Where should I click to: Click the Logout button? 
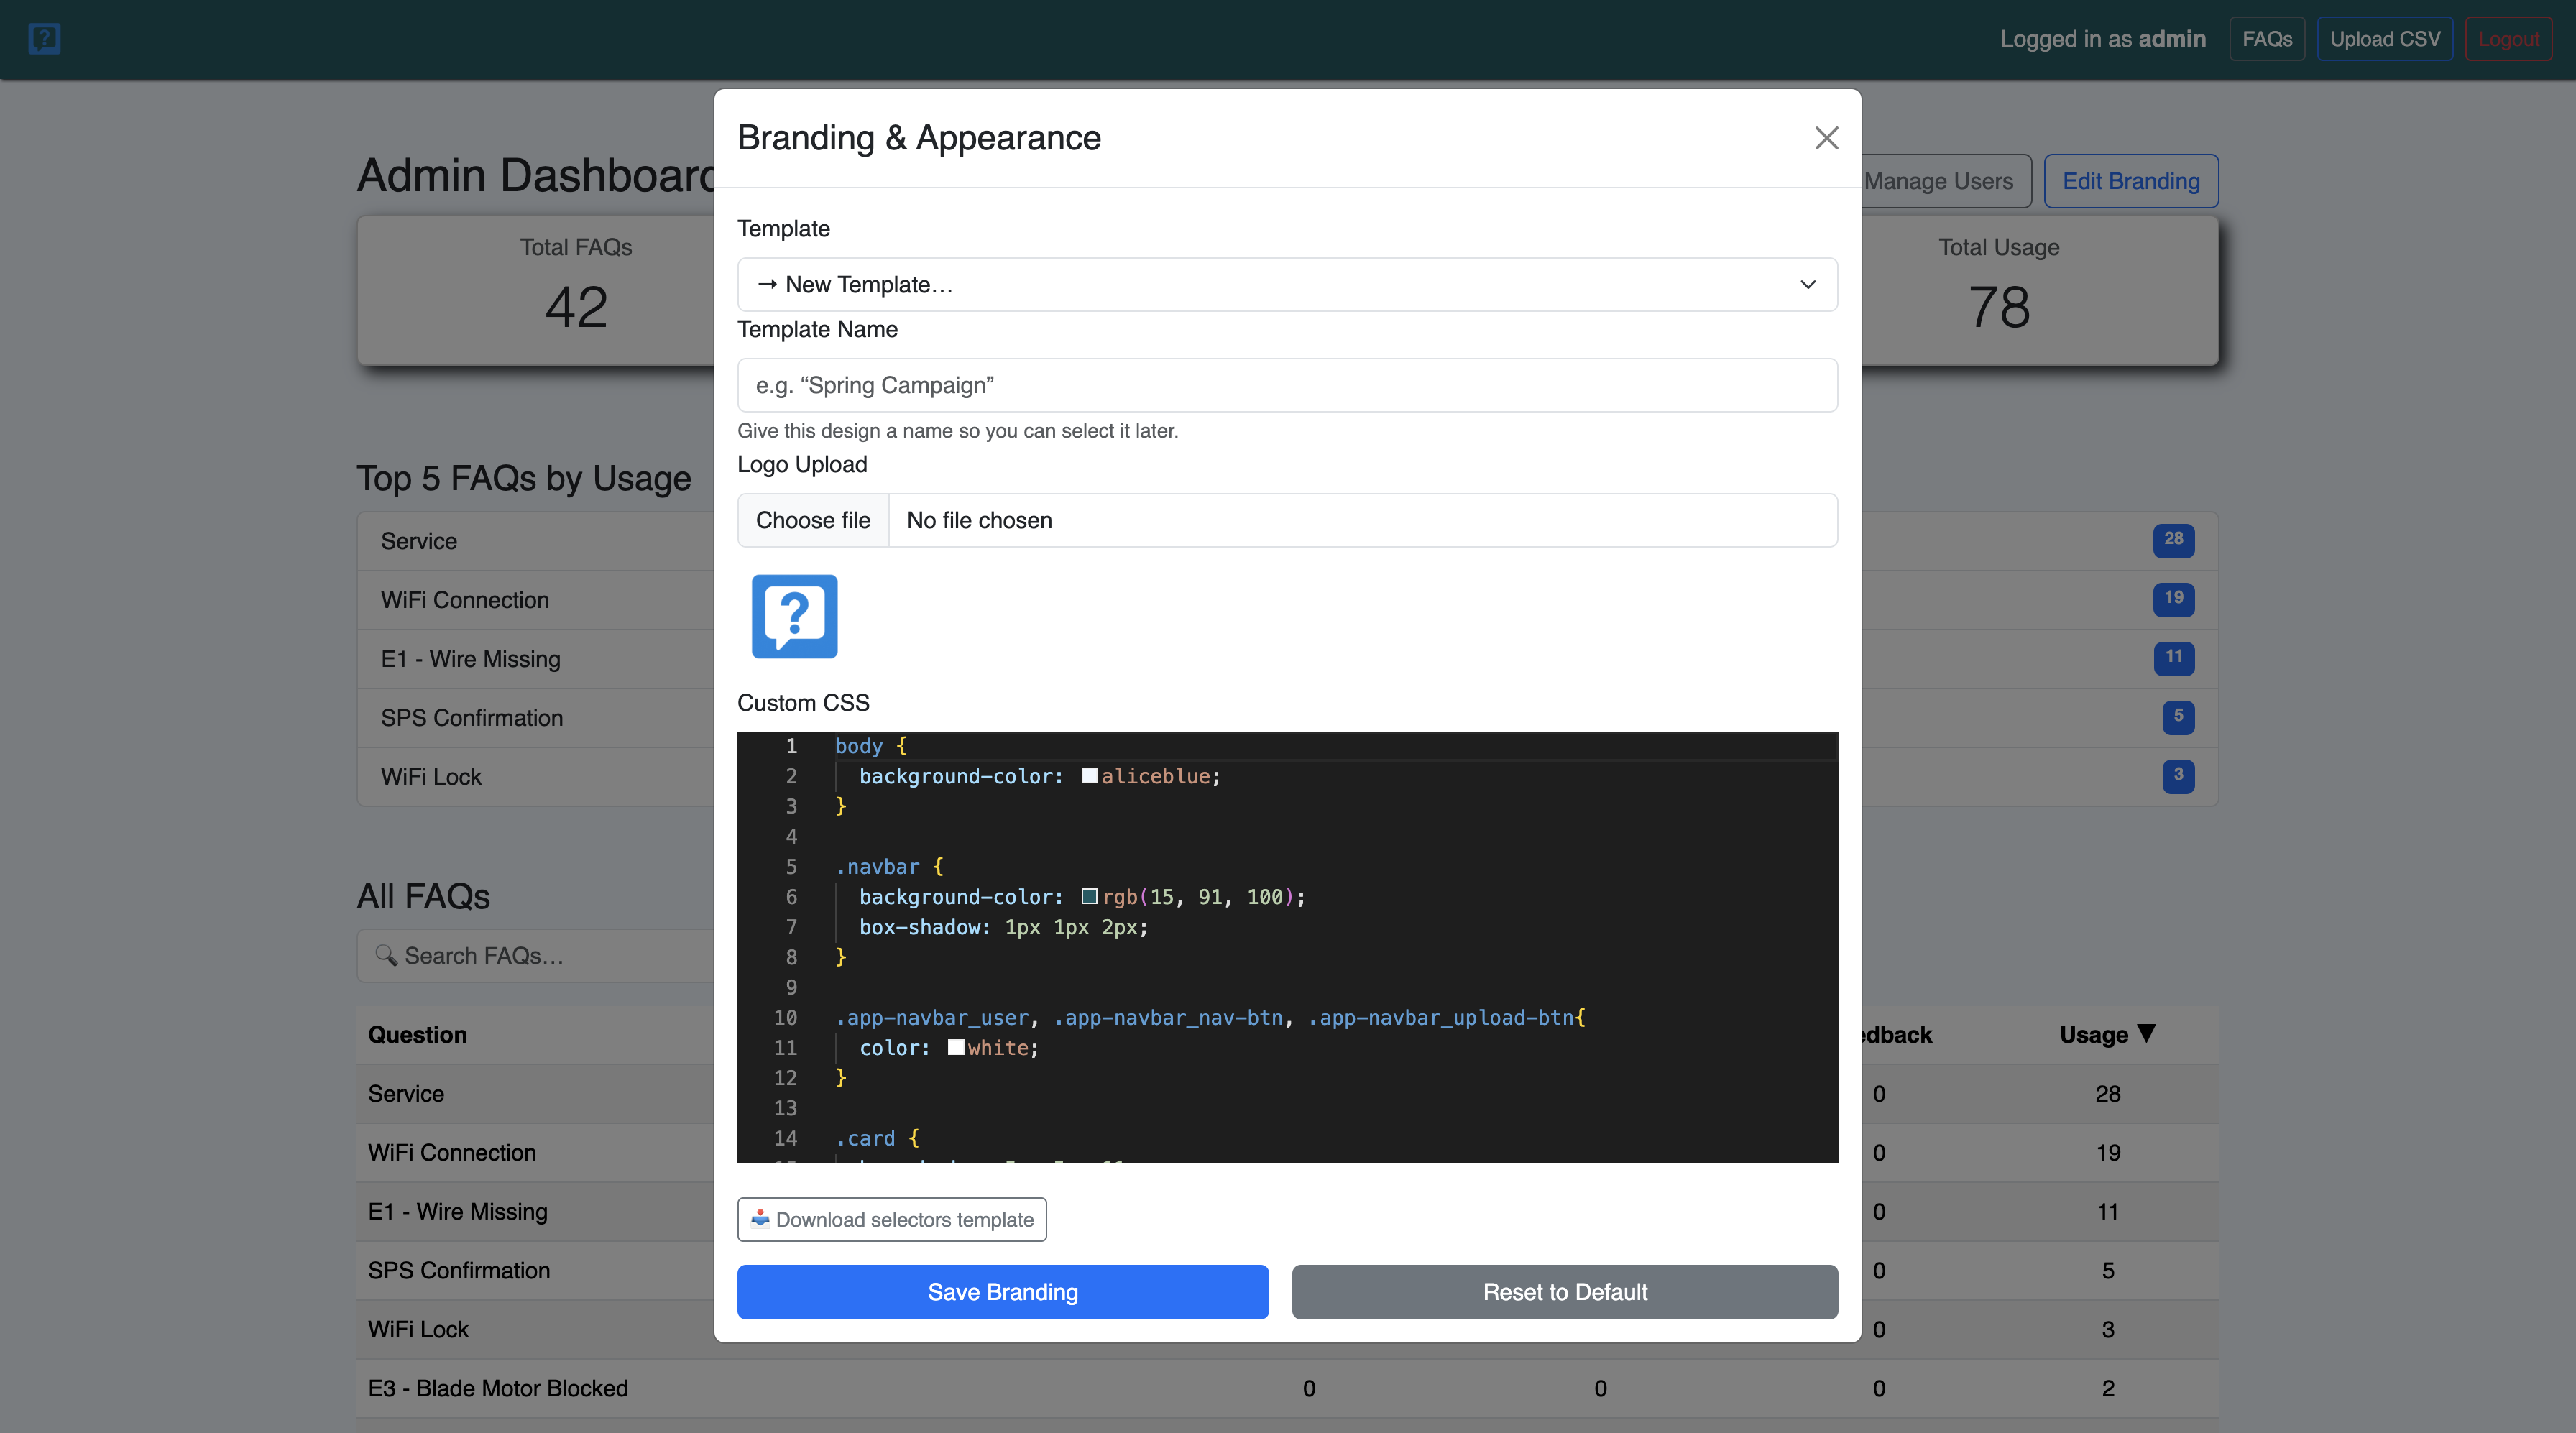2508,39
